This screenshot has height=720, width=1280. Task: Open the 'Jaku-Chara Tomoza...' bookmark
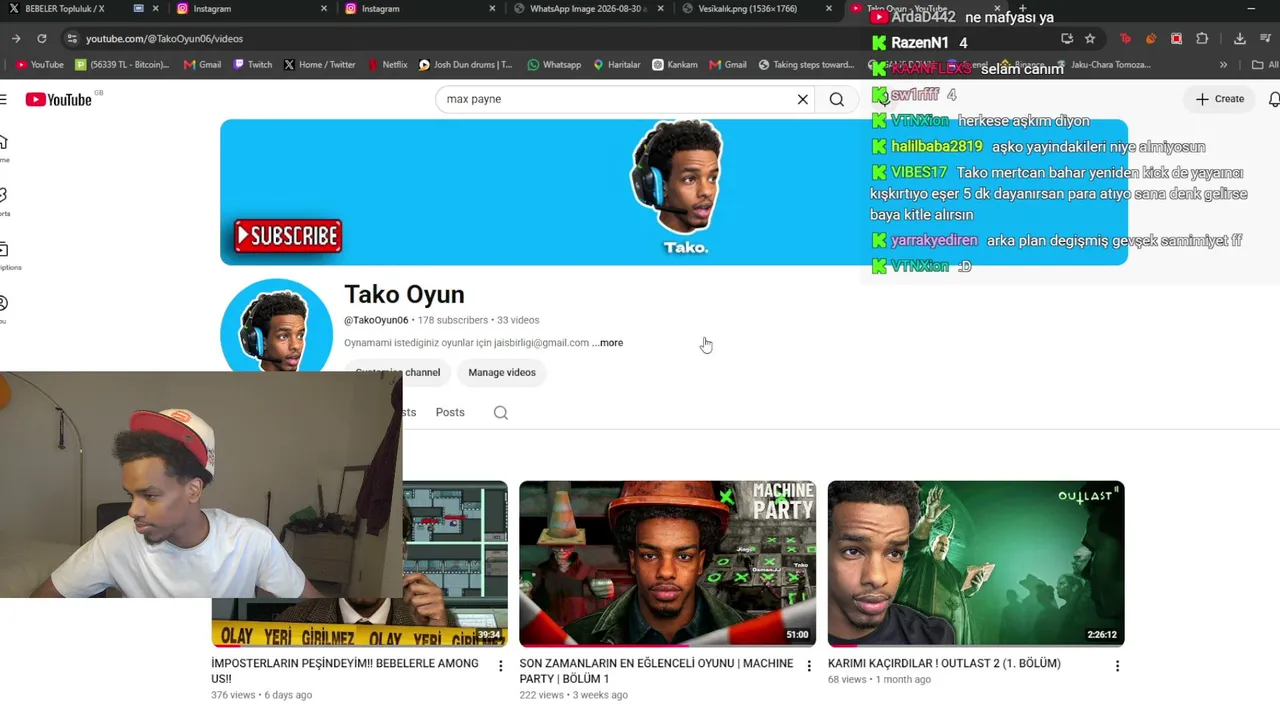point(1102,65)
